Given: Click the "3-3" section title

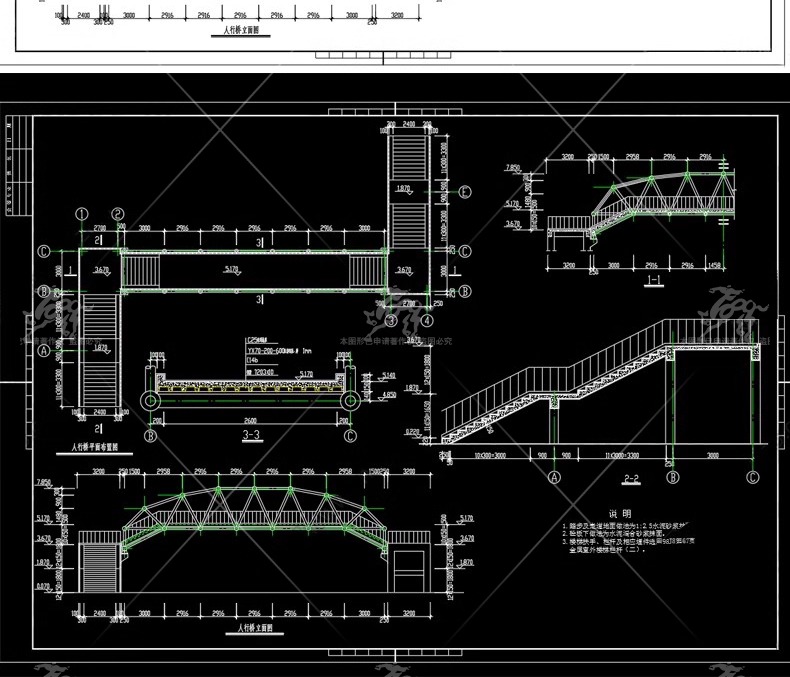Looking at the screenshot, I should click(x=251, y=435).
